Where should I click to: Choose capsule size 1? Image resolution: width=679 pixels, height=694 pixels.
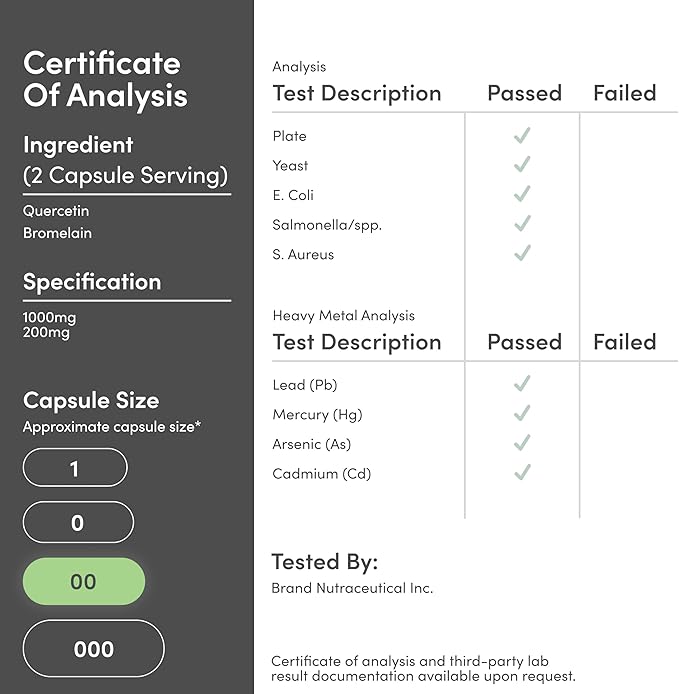[75, 467]
